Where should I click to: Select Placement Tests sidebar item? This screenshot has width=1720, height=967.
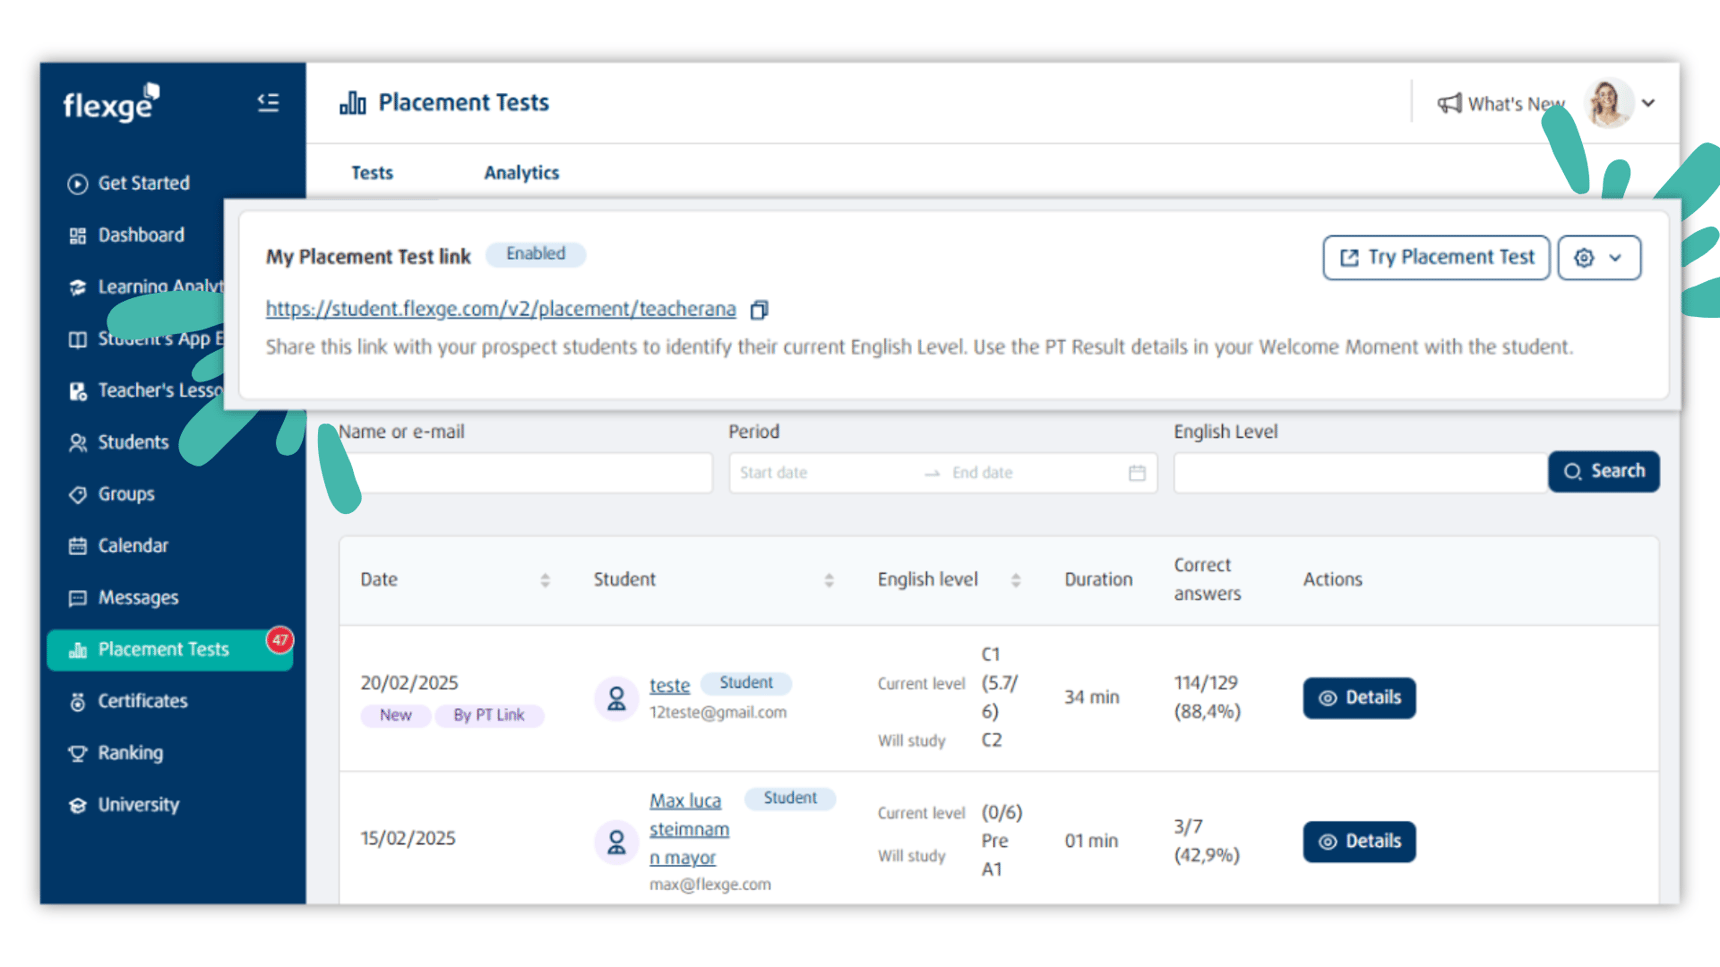coord(170,650)
